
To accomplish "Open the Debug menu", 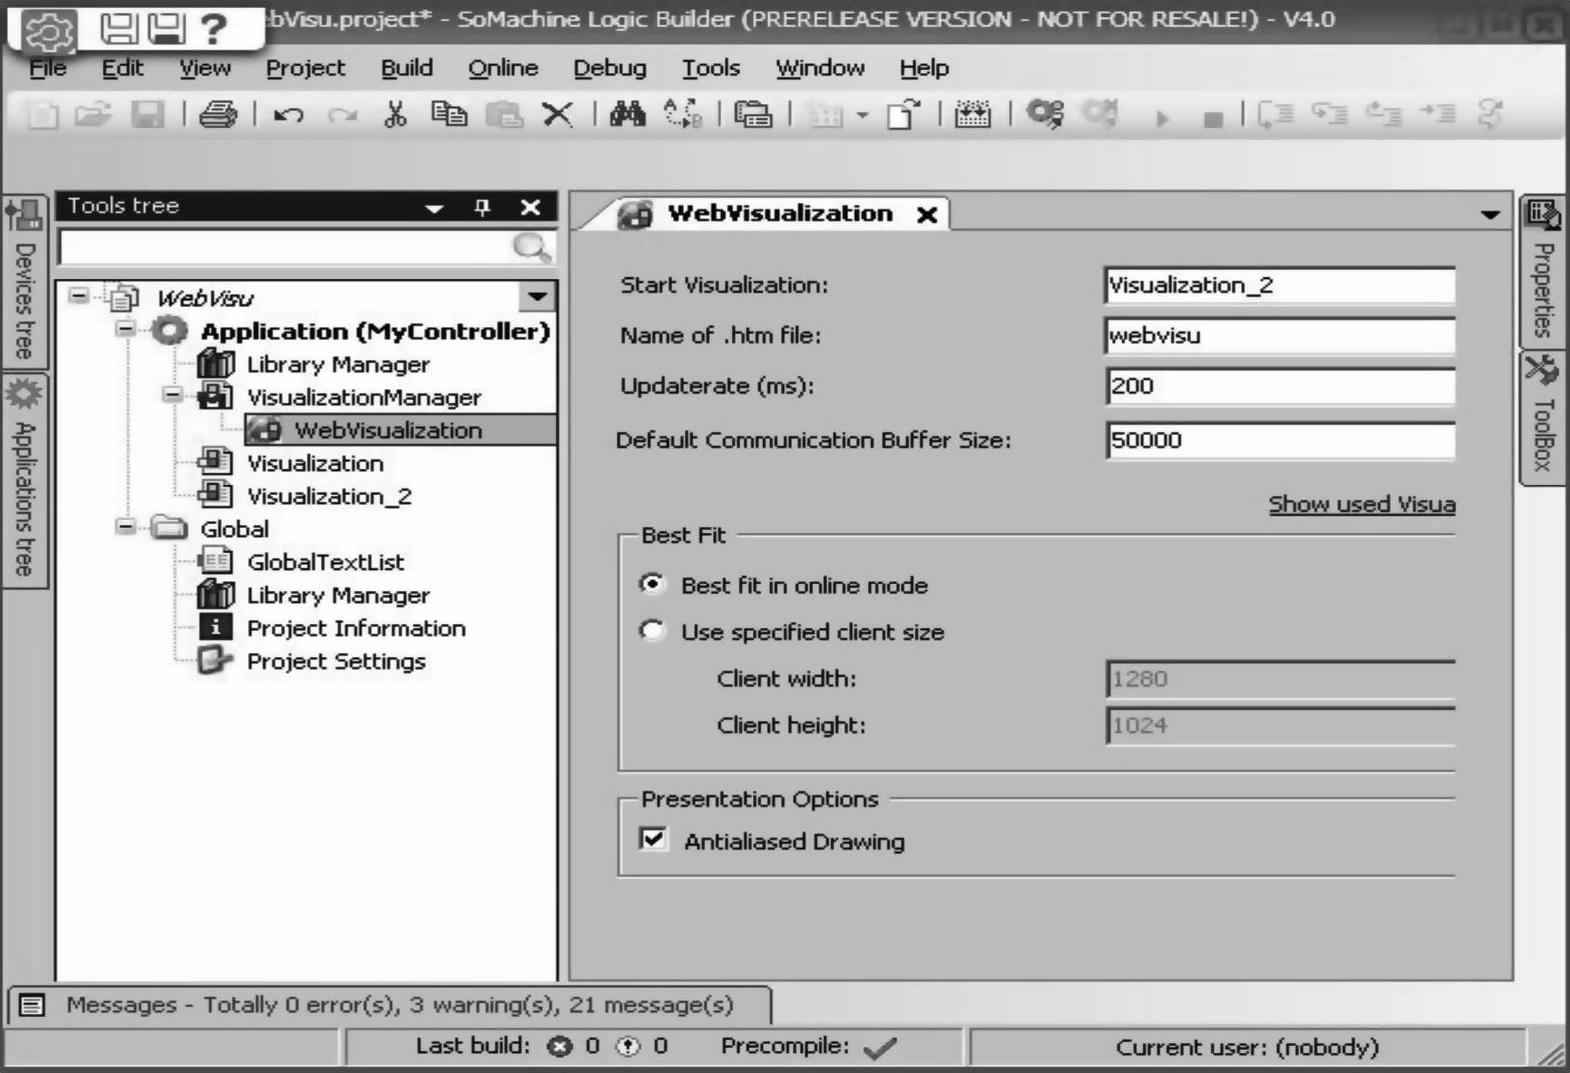I will tap(610, 68).
